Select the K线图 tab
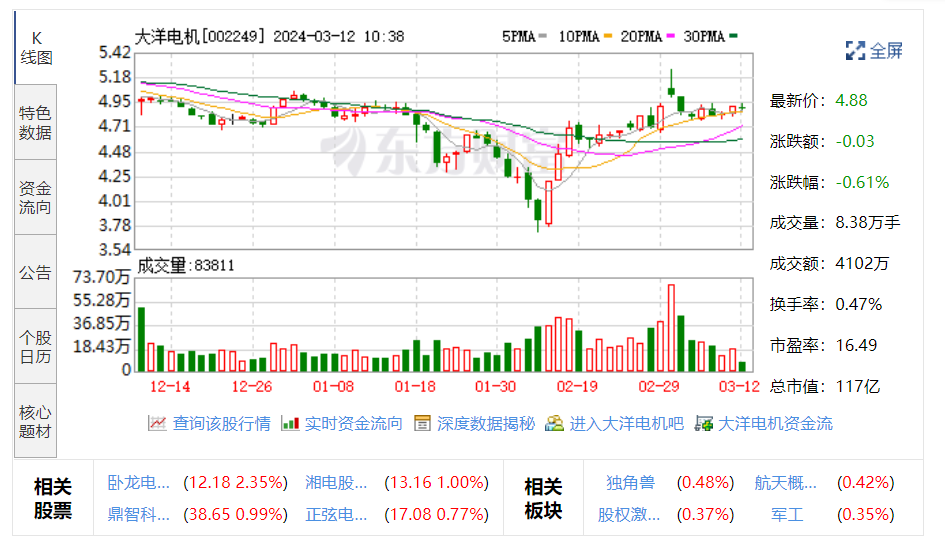Image resolution: width=945 pixels, height=556 pixels. [36, 48]
